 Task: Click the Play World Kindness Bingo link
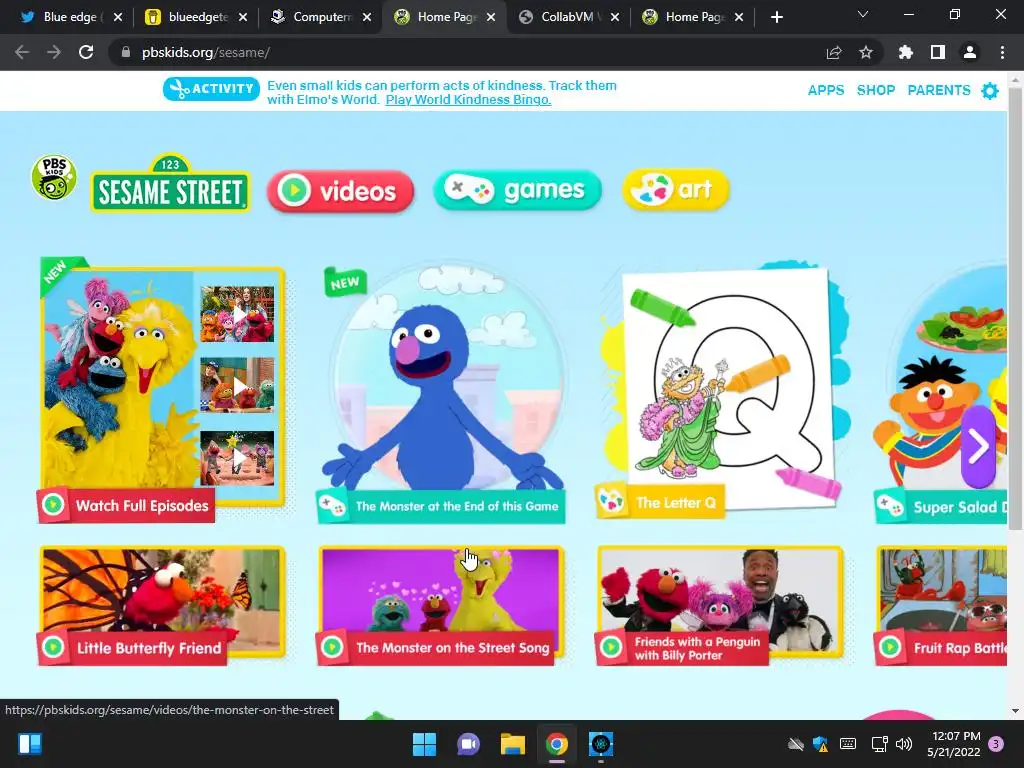coord(468,100)
